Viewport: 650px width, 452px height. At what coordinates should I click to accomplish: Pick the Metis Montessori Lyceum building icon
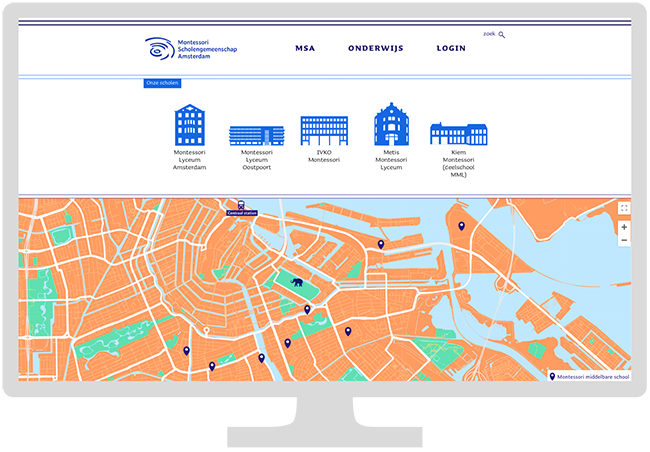click(x=391, y=124)
